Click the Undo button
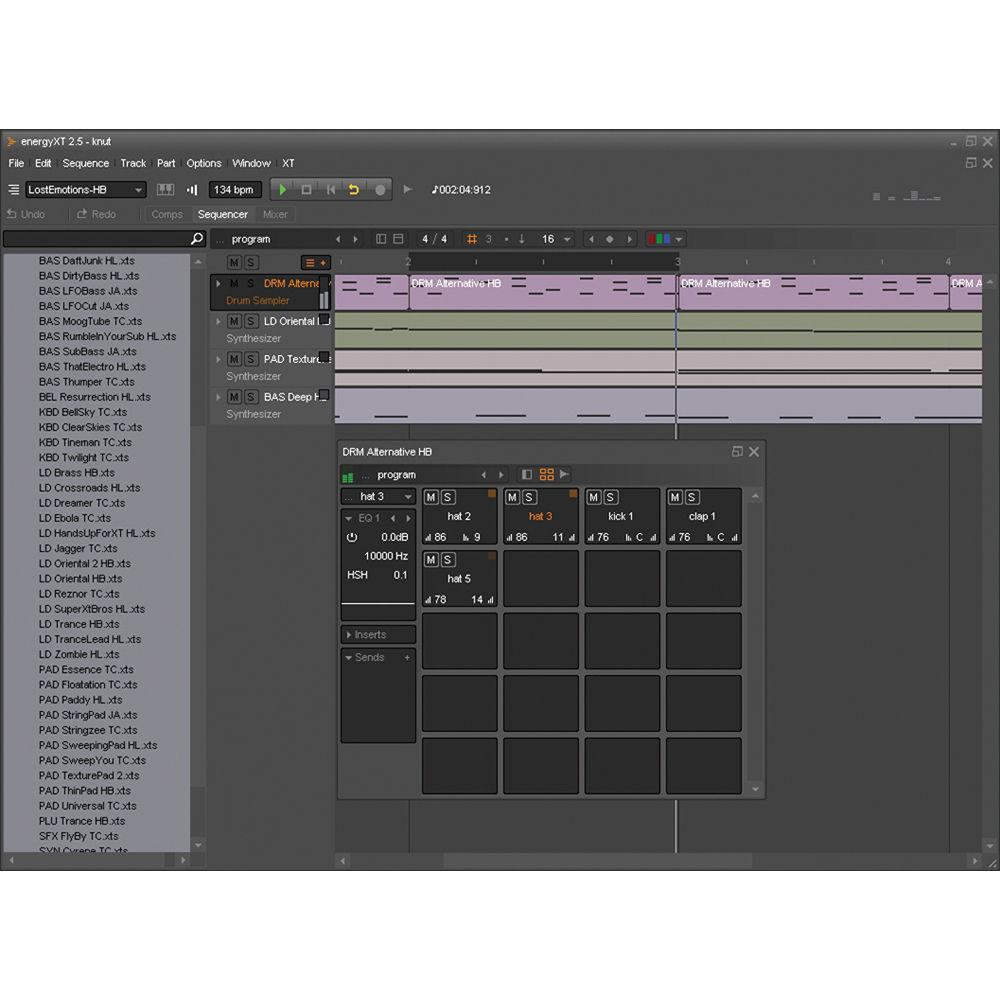 26,214
